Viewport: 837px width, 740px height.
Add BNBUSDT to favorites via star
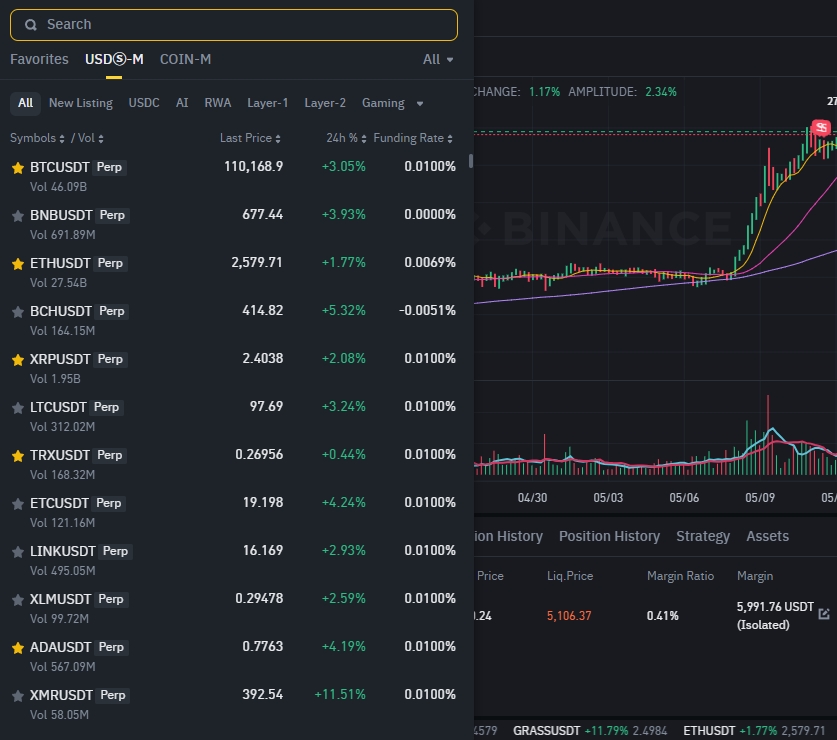18,216
